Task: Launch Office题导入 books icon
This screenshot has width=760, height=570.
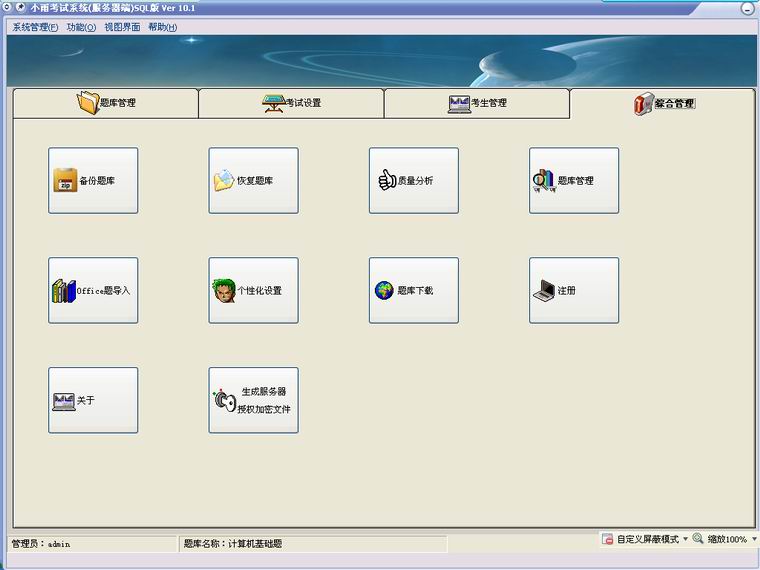Action: tap(64, 291)
